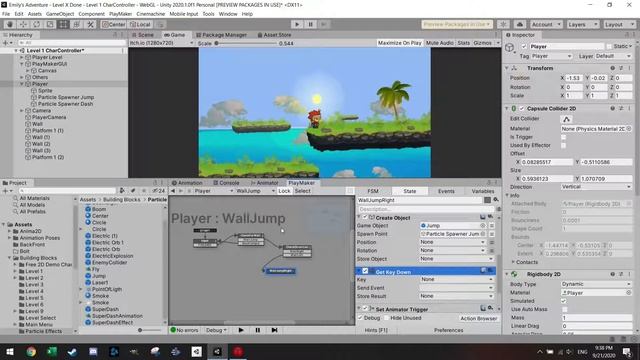Image resolution: width=640 pixels, height=360 pixels.
Task: Click the PlayMaker Lock button
Action: [x=284, y=191]
